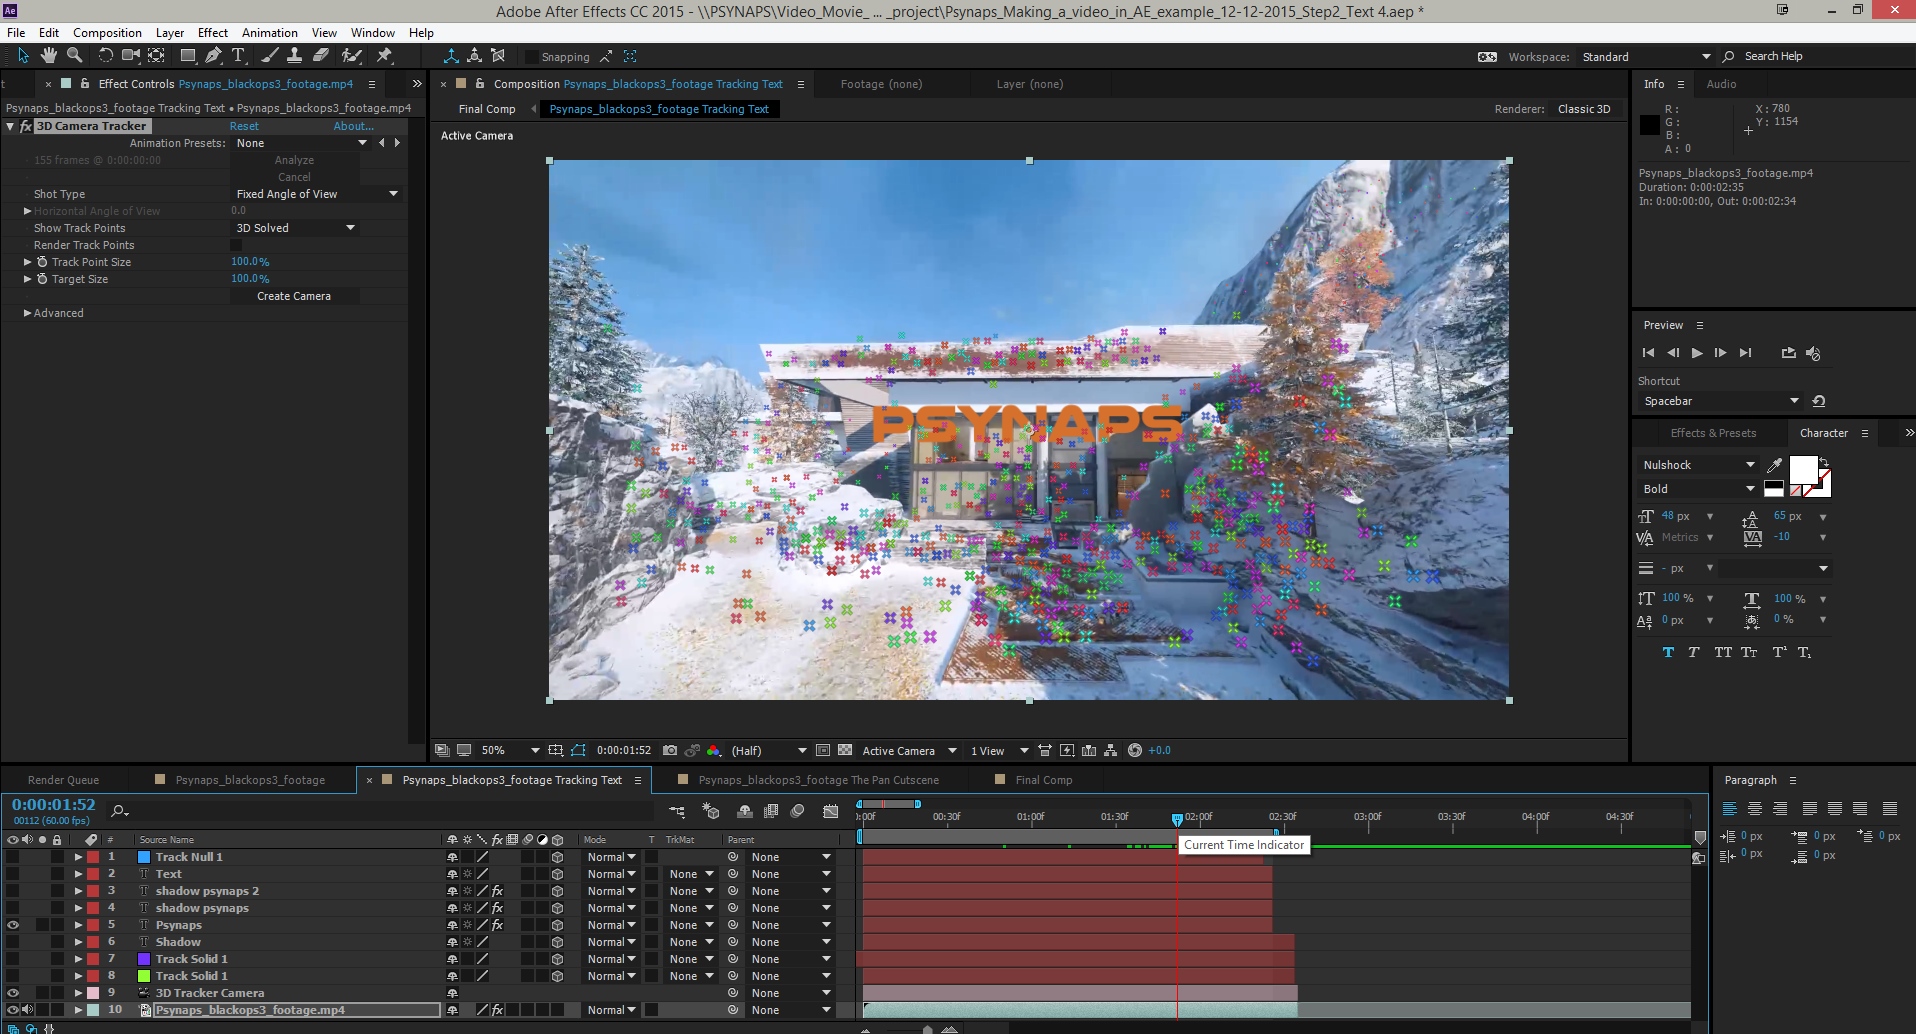
Task: Click the Graph Editor icon in timeline
Action: (x=830, y=811)
